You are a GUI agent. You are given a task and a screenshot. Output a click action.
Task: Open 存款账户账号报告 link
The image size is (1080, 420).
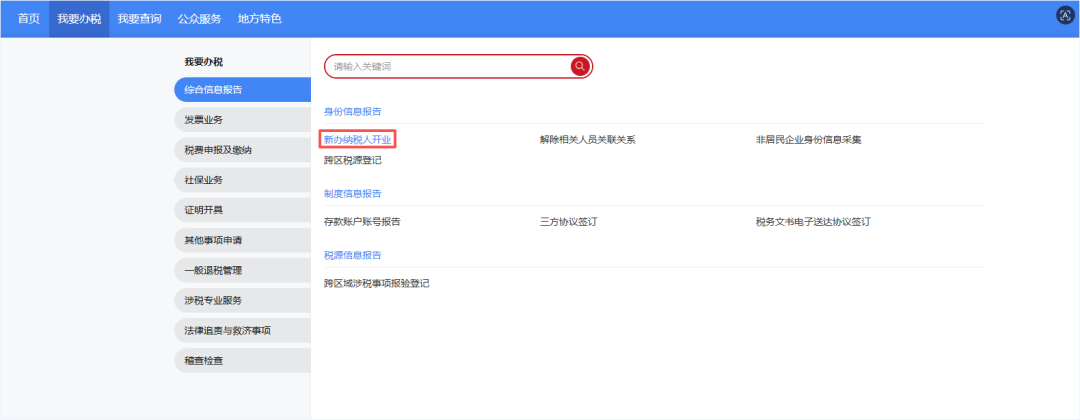(362, 222)
